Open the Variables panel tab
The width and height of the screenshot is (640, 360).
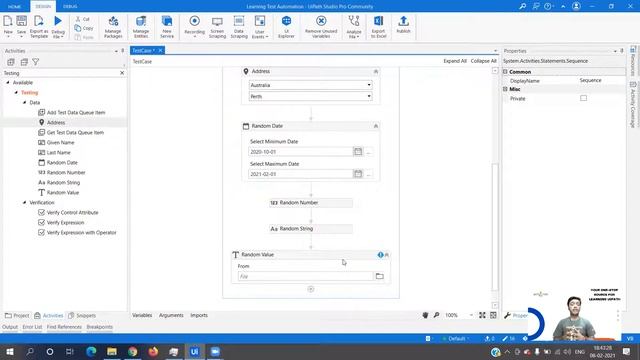coord(142,315)
